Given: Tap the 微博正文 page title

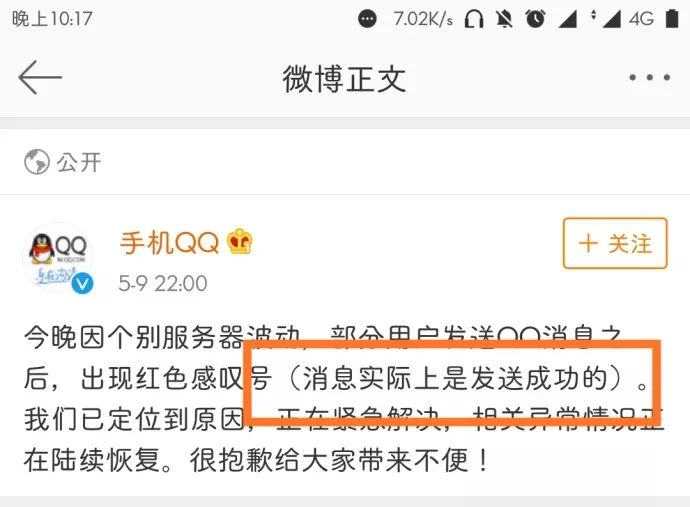Looking at the screenshot, I should coord(344,79).
